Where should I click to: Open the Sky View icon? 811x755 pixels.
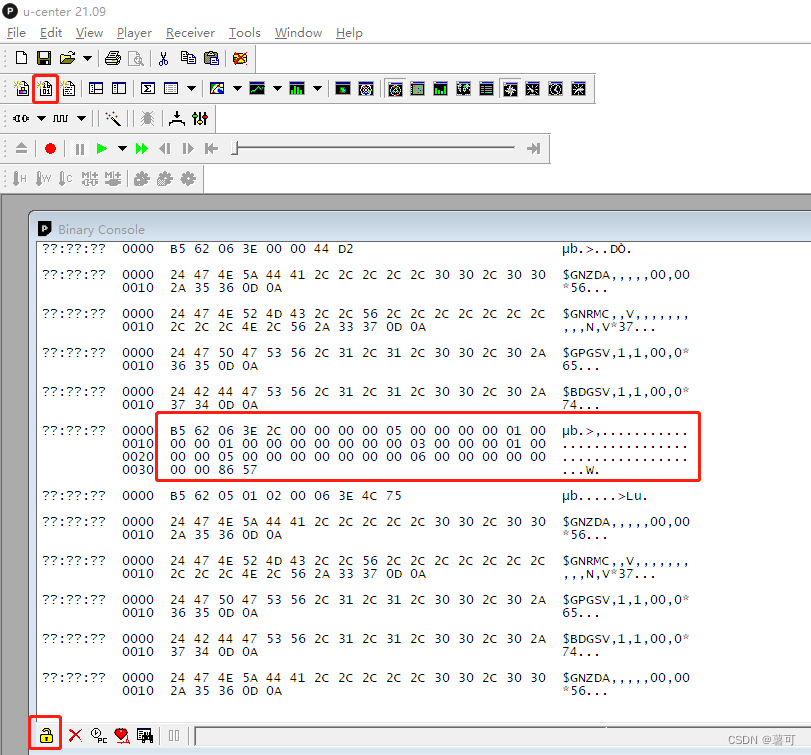pyautogui.click(x=366, y=89)
